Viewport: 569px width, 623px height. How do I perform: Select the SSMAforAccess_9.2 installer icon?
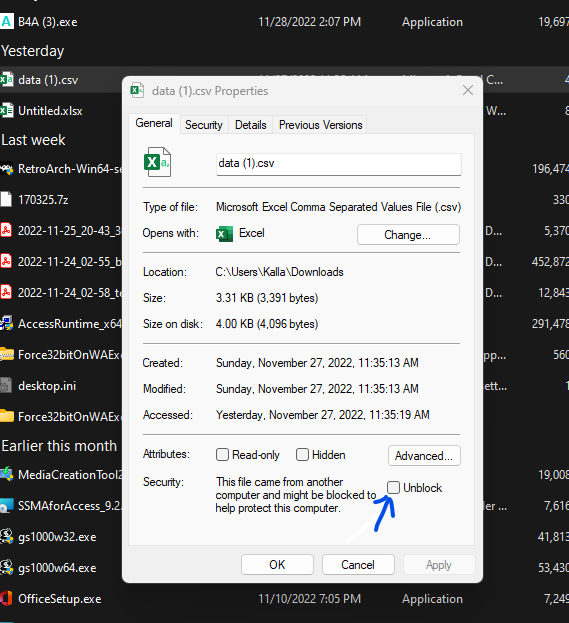tap(7, 505)
